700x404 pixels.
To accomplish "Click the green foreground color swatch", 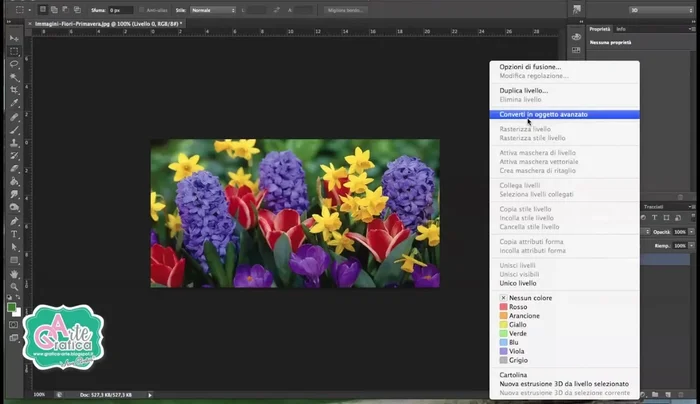I will [12, 307].
